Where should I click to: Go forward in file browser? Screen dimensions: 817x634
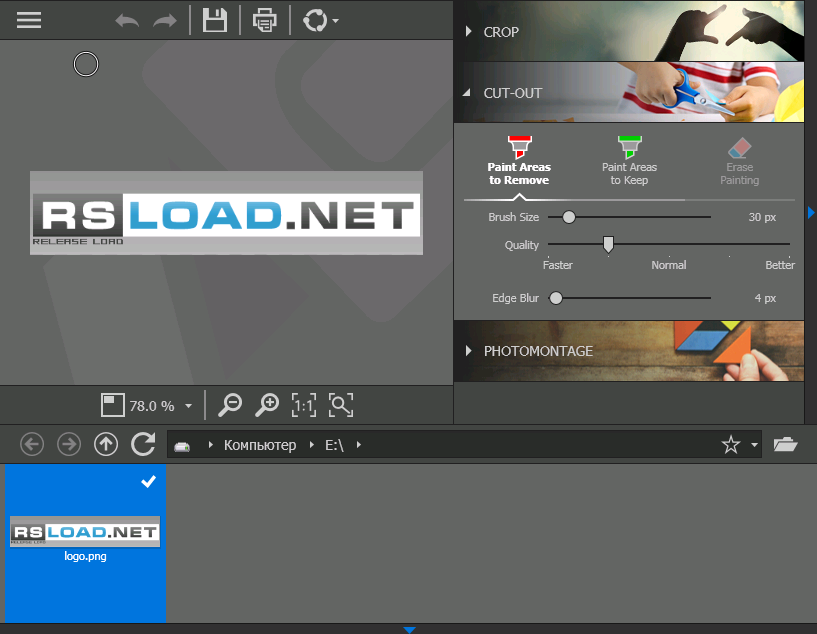[x=69, y=444]
